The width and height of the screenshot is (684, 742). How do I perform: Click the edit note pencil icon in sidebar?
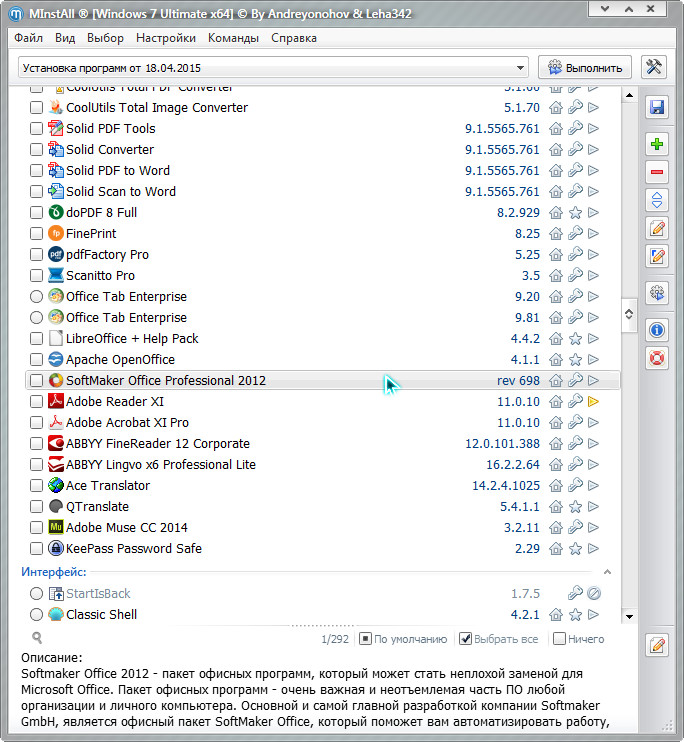(657, 229)
